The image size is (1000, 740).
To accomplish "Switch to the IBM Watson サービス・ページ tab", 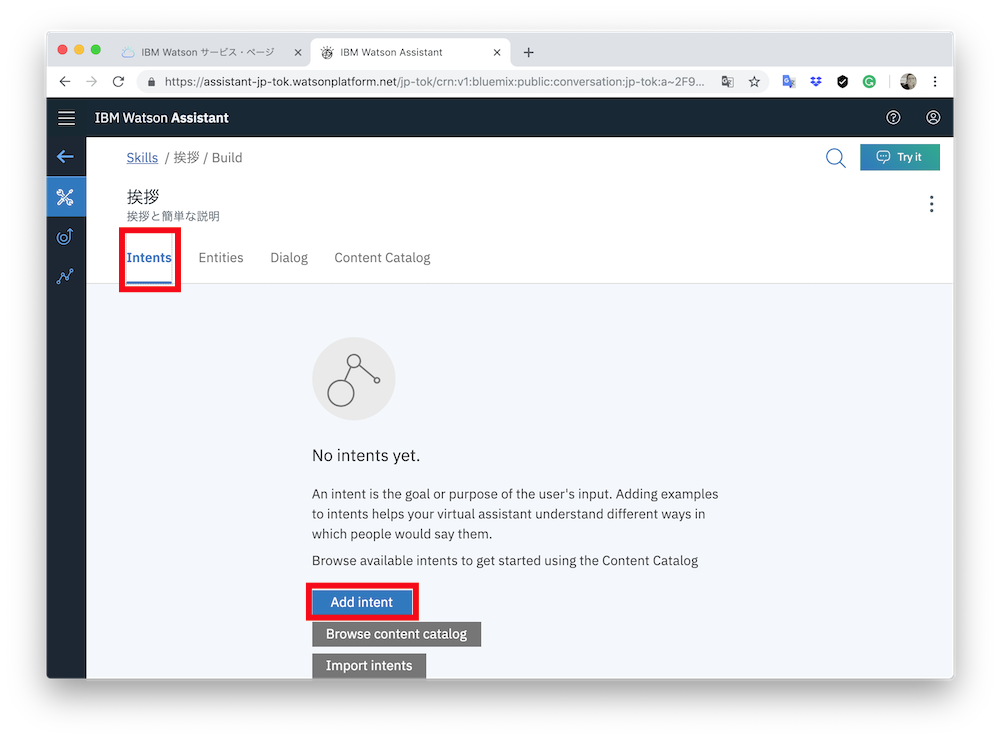I will pyautogui.click(x=210, y=52).
